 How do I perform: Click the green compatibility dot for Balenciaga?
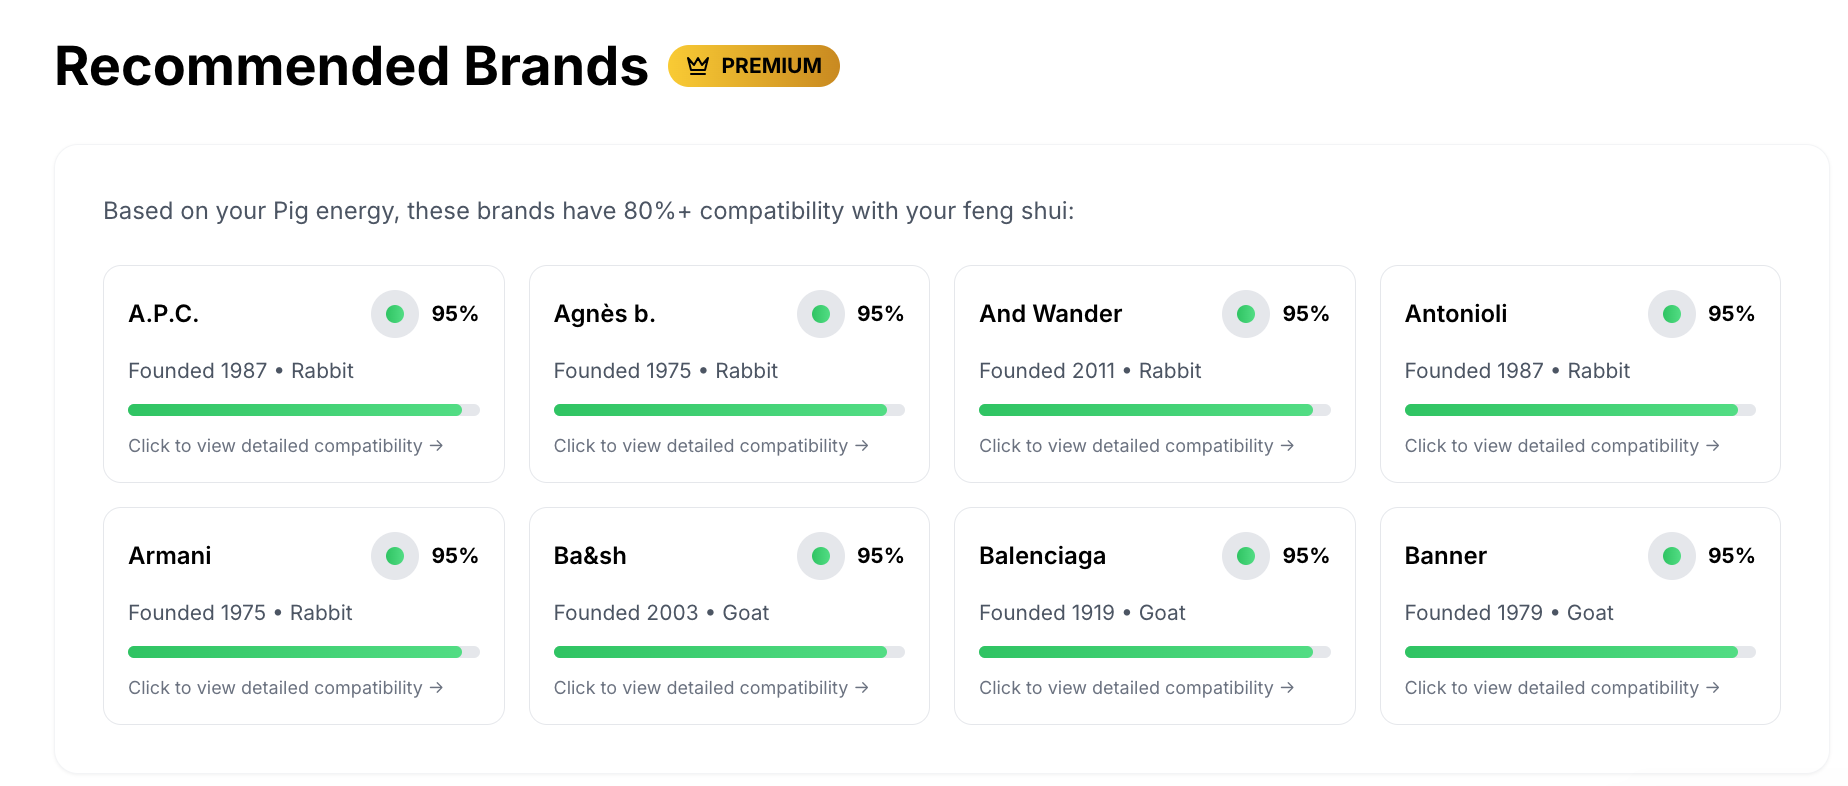tap(1246, 556)
